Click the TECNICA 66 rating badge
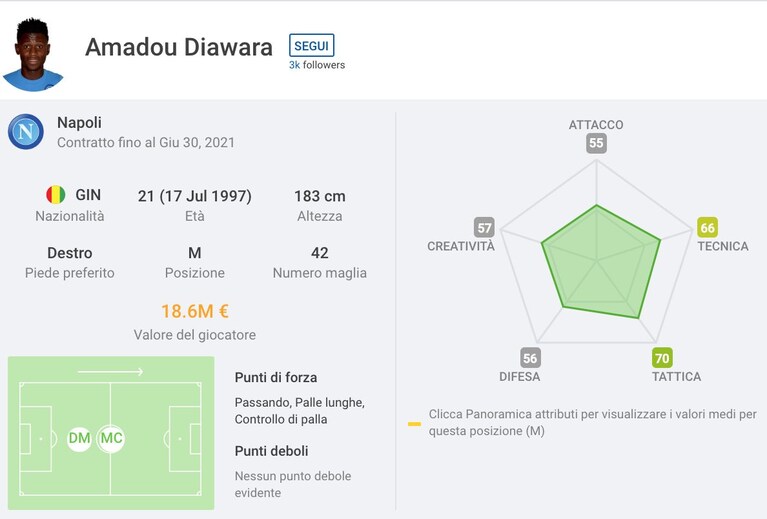The image size is (767, 519). [707, 227]
